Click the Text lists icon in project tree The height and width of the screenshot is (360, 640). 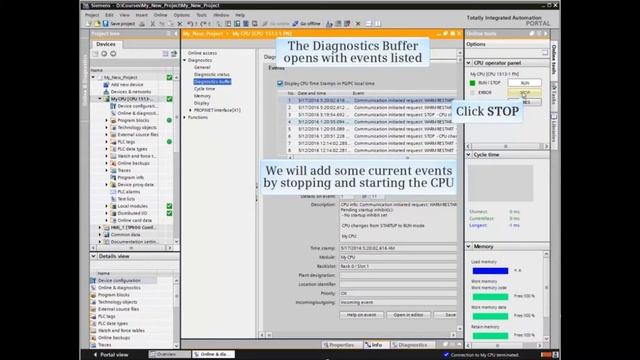[x=113, y=199]
